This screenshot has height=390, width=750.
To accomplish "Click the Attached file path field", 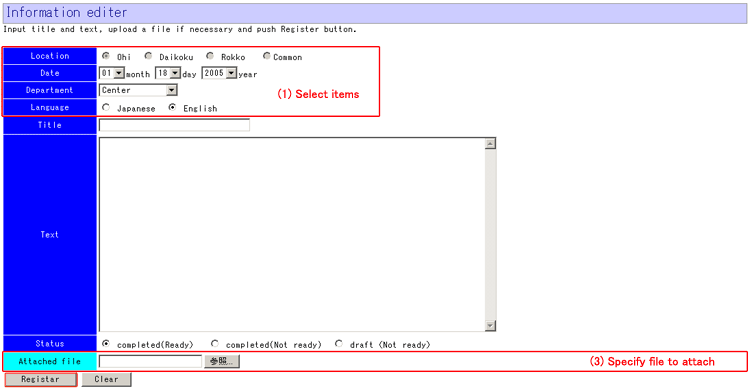I will pyautogui.click(x=150, y=361).
